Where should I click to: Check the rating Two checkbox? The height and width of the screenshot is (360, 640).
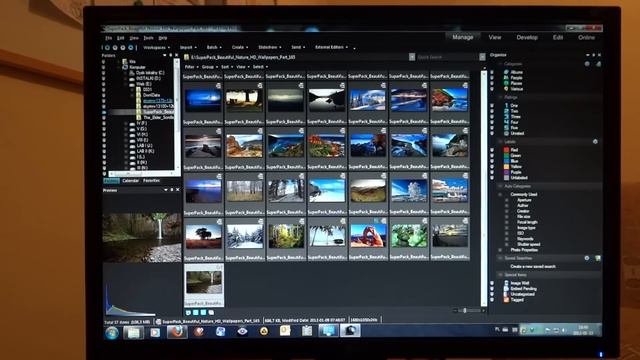pos(492,111)
